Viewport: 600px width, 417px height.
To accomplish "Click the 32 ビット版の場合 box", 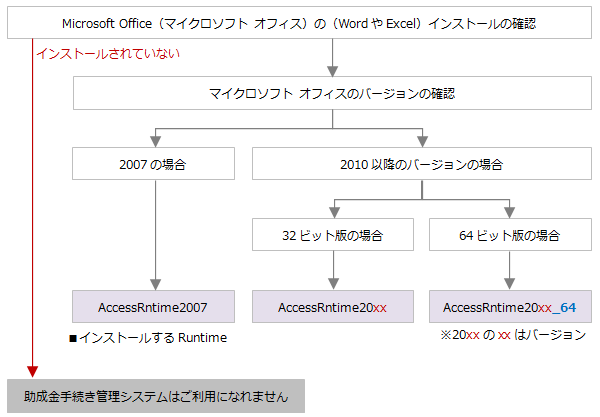I will (333, 235).
